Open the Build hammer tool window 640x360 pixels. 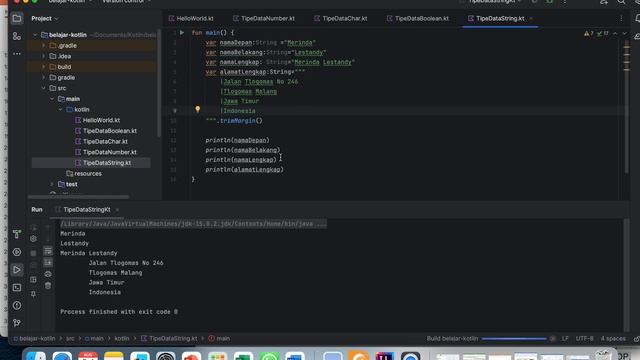point(17,234)
